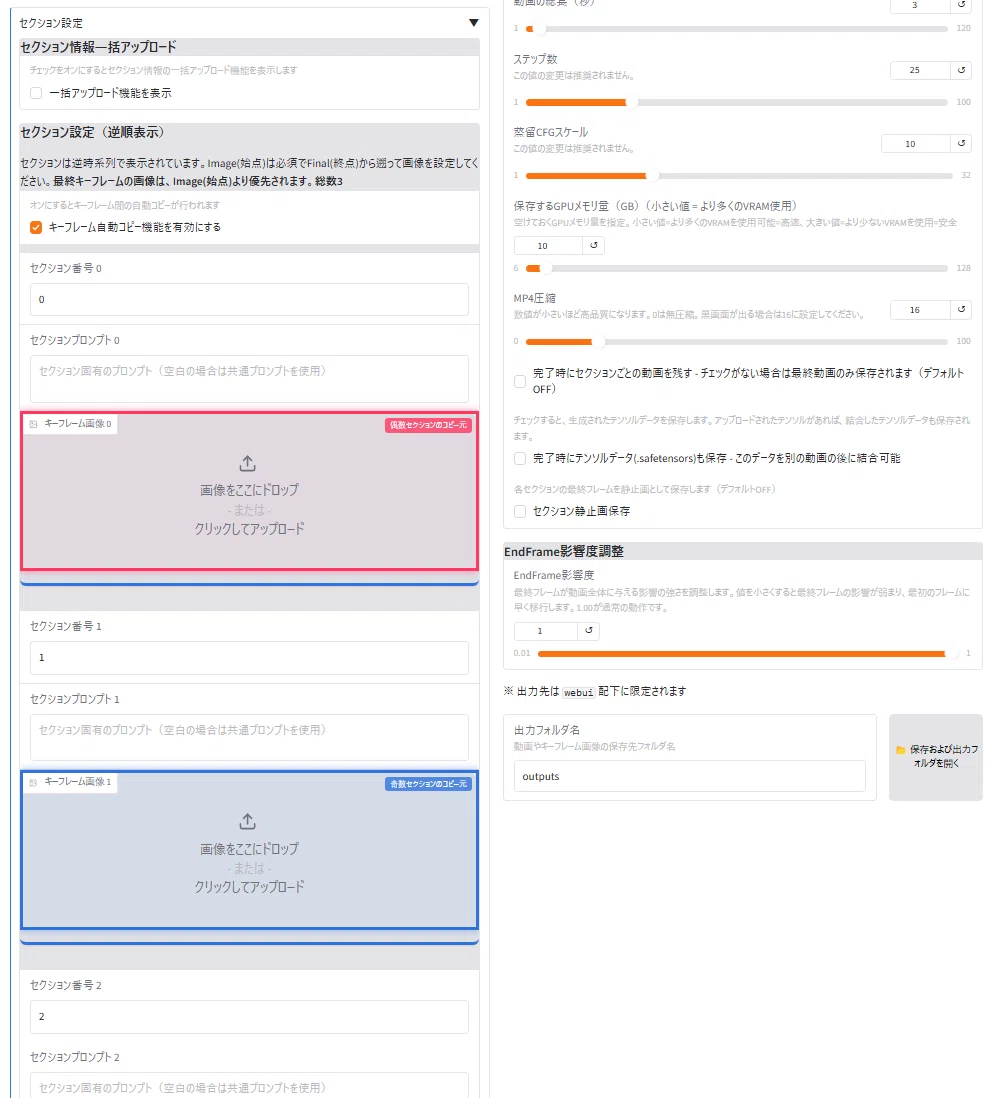Reset the EndFrame影響度 value
Viewport: 989px width, 1098px height.
click(x=588, y=631)
